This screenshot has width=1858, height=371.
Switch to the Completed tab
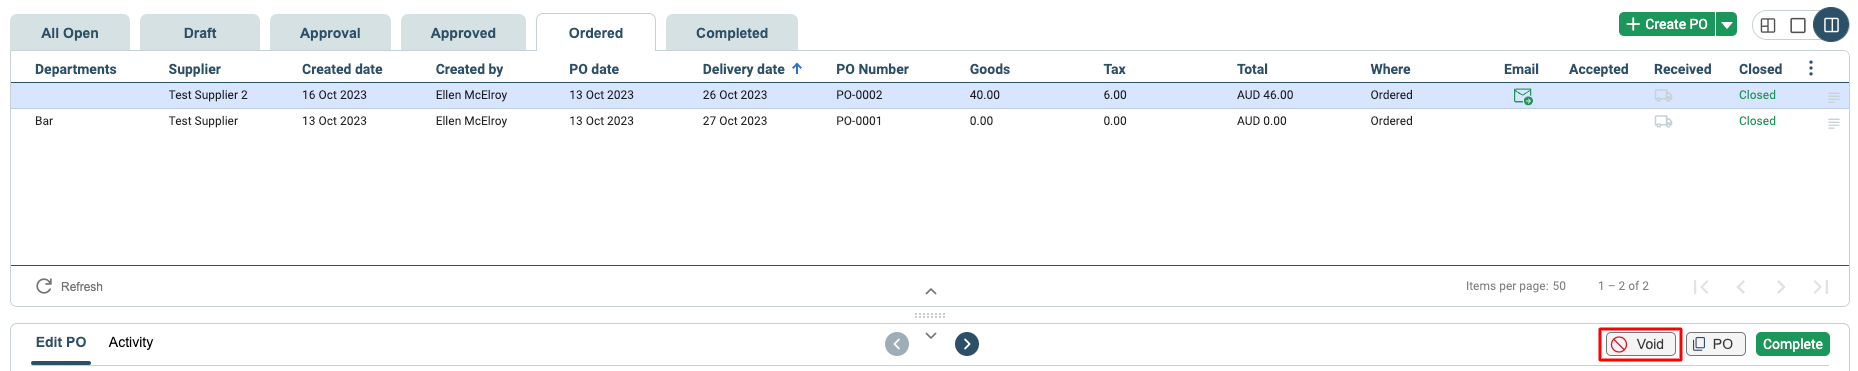[732, 32]
